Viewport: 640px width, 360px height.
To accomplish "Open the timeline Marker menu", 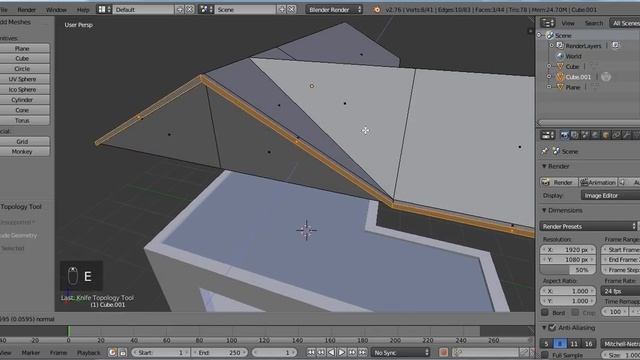I will 31,353.
